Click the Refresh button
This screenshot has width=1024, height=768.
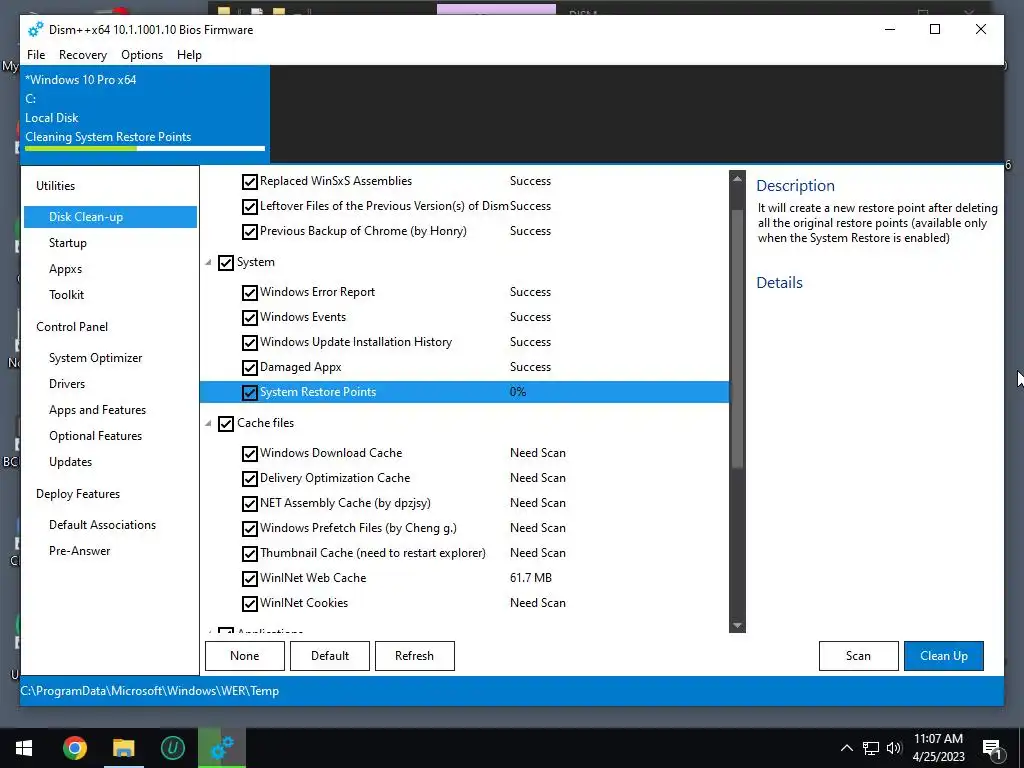point(415,656)
